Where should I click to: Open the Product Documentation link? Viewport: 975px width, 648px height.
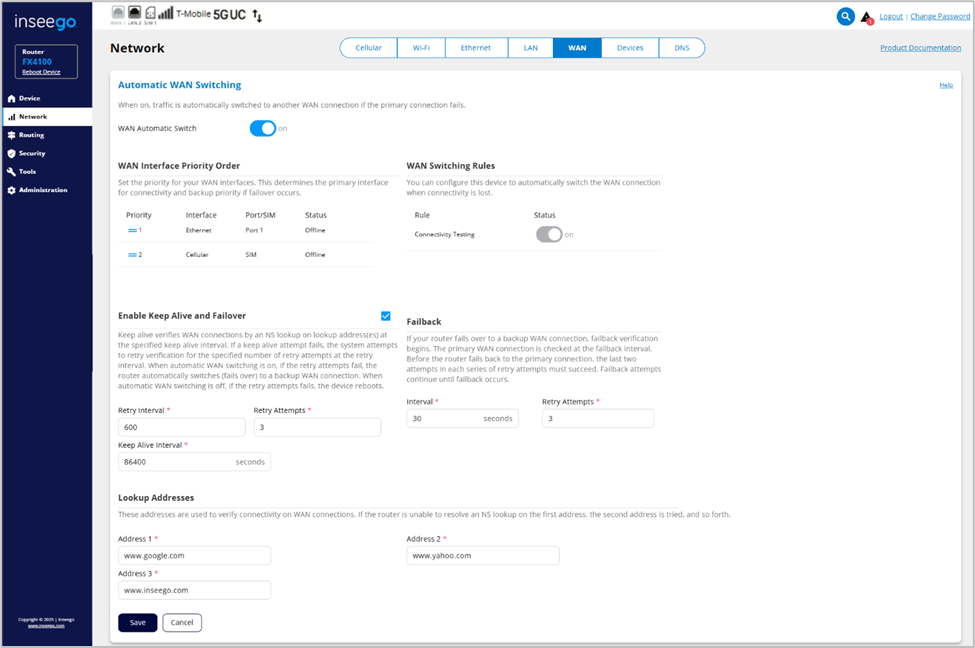pyautogui.click(x=920, y=48)
